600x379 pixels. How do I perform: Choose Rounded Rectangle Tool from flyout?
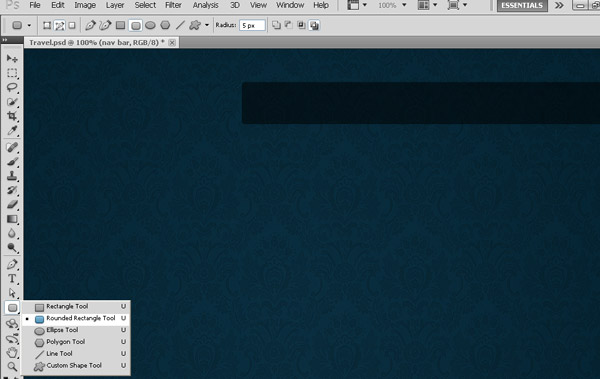point(76,318)
